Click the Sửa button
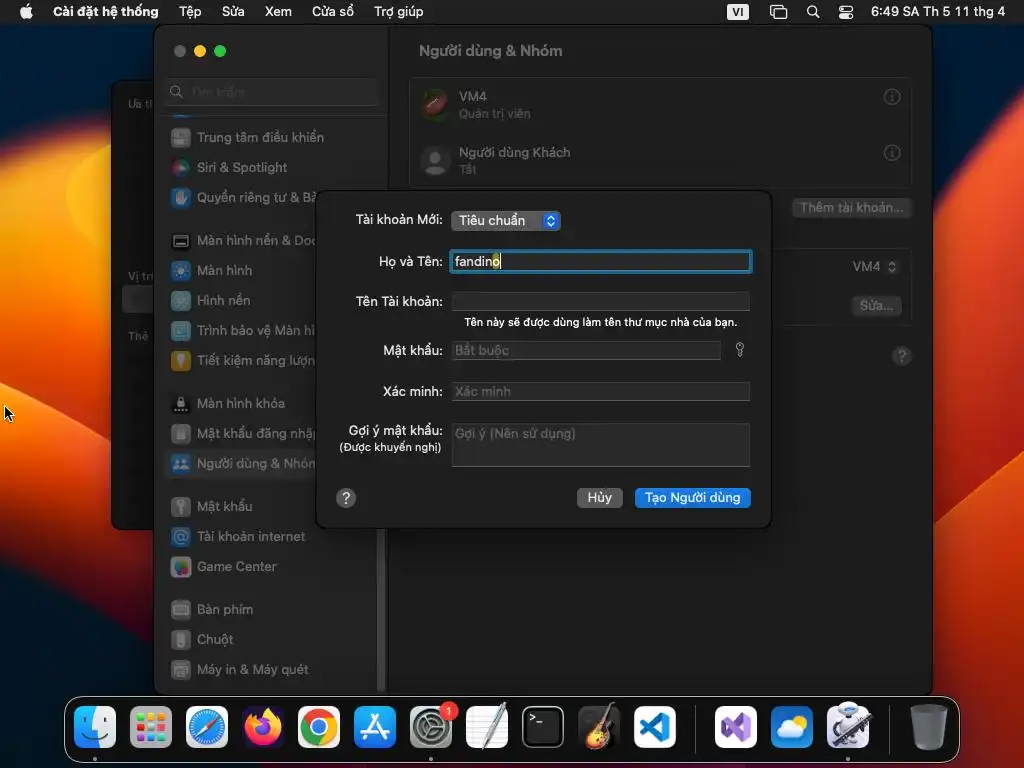The height and width of the screenshot is (768, 1024). [876, 306]
